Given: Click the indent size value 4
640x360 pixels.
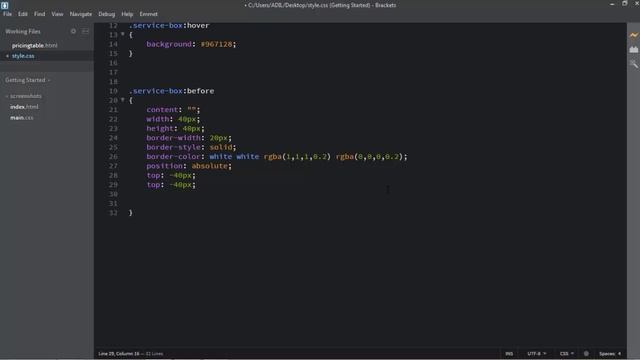Looking at the screenshot, I should point(619,353).
